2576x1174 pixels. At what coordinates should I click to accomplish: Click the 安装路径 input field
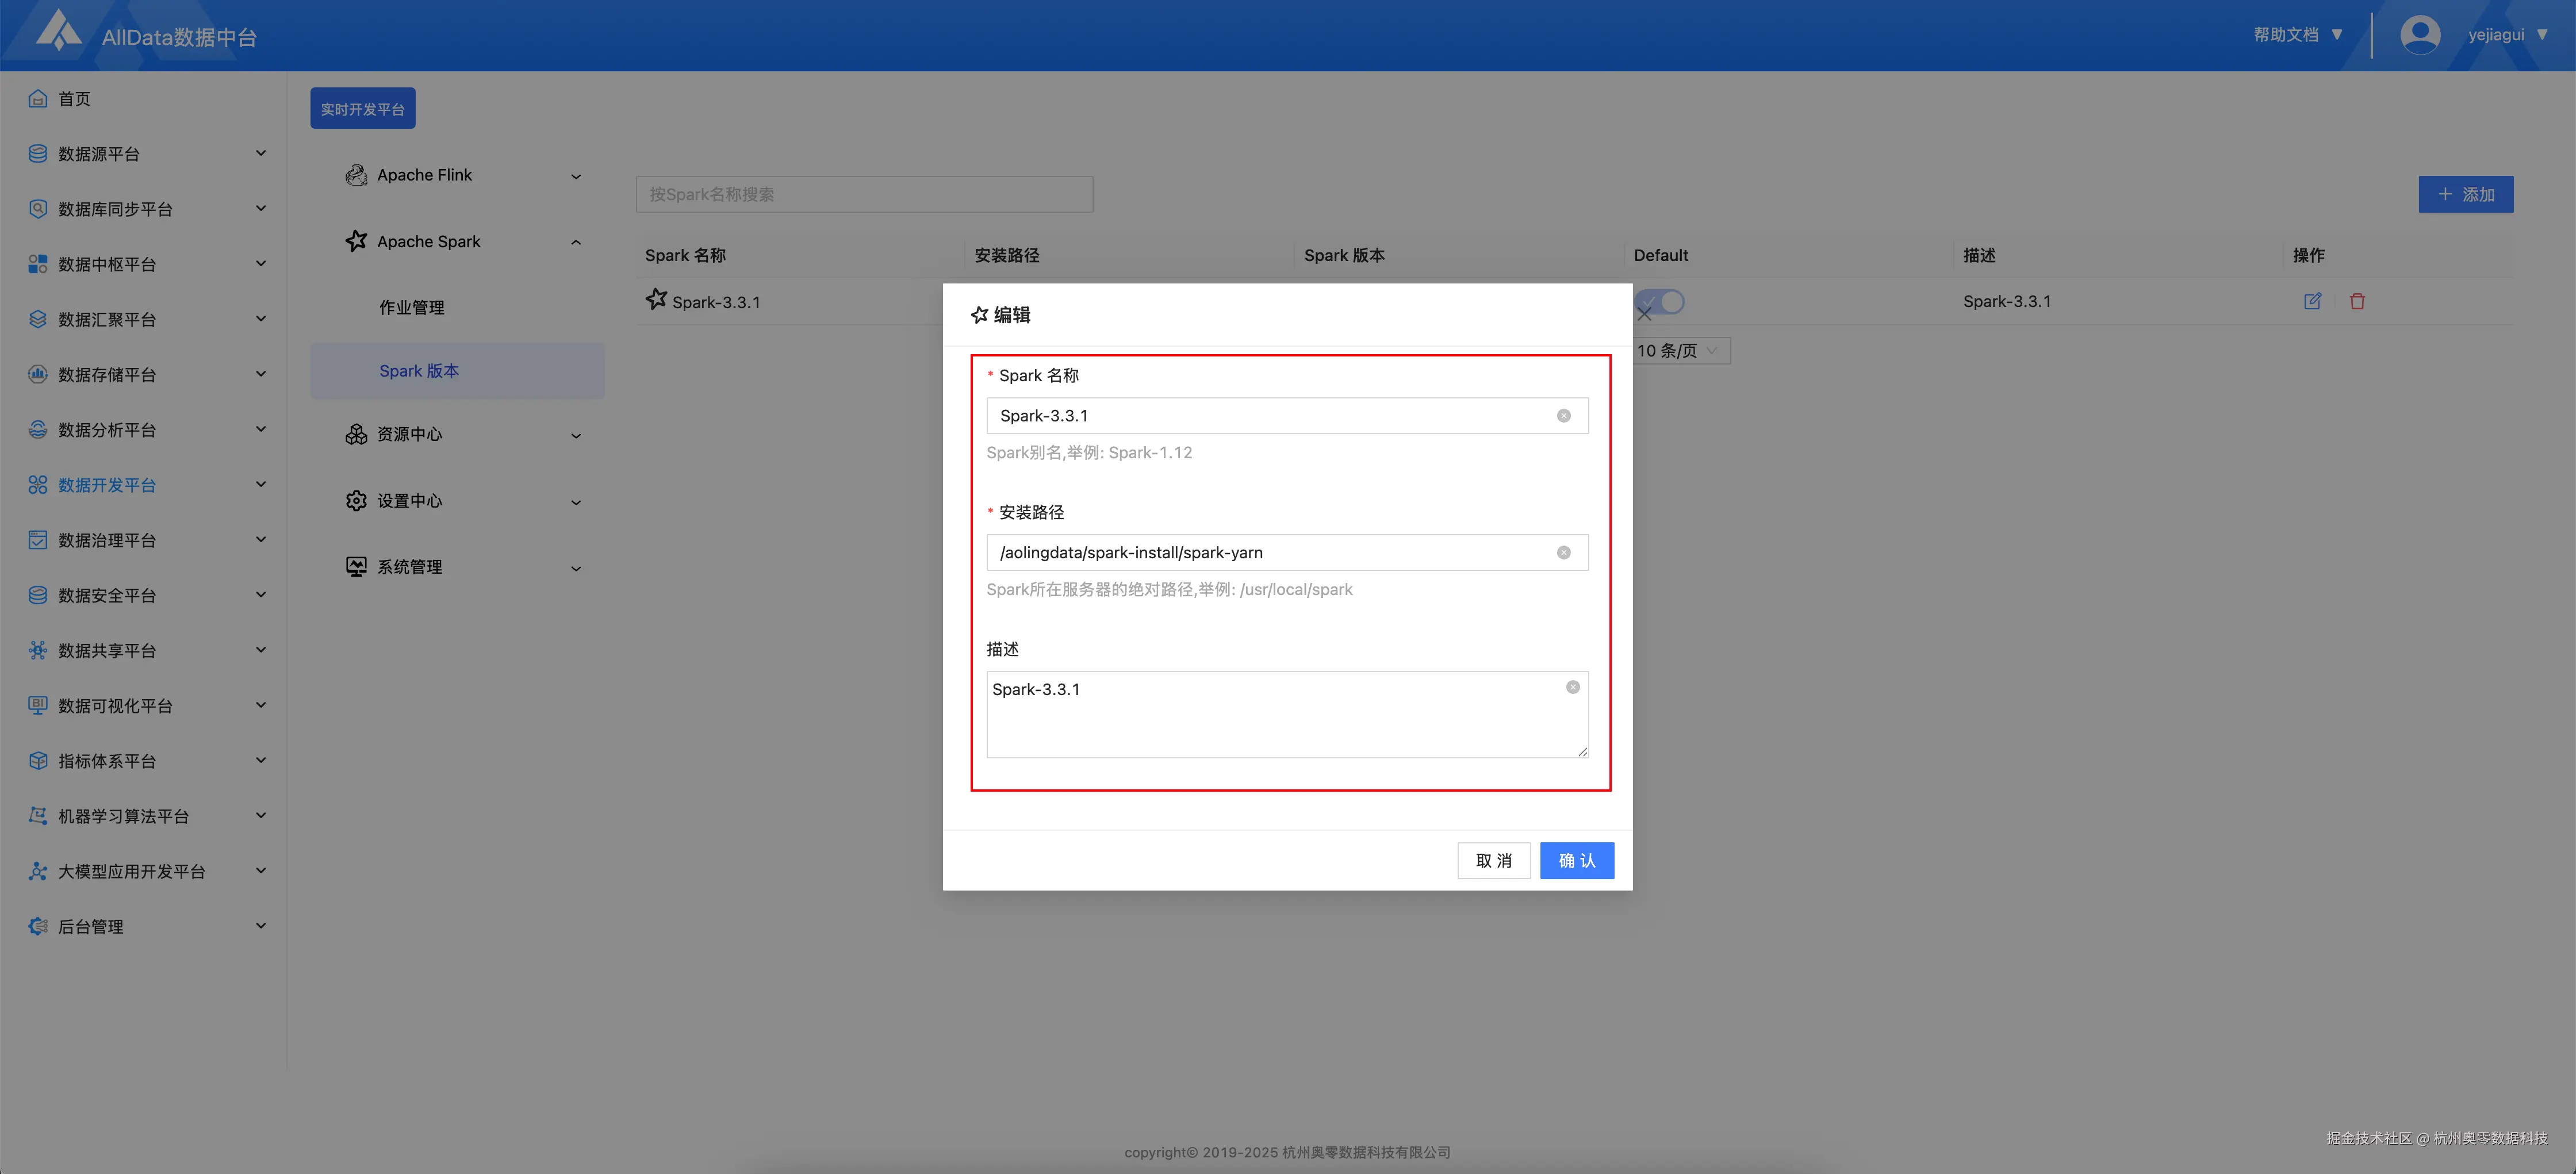point(1270,553)
